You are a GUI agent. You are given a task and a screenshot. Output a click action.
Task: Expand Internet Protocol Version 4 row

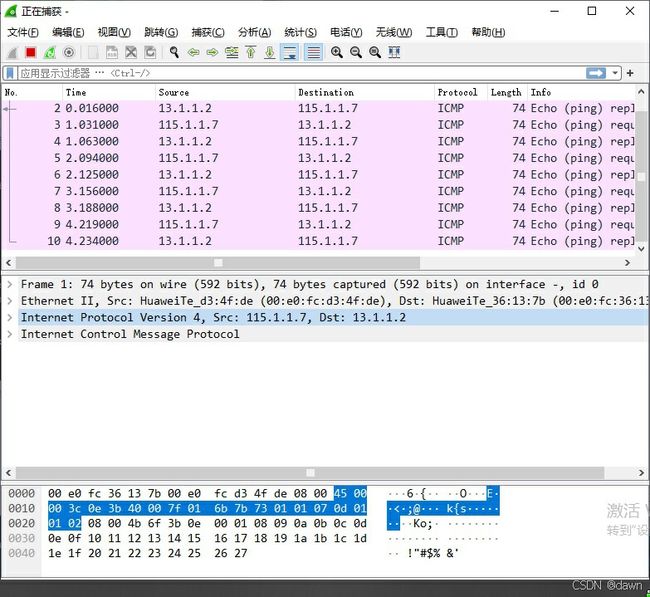pos(10,318)
